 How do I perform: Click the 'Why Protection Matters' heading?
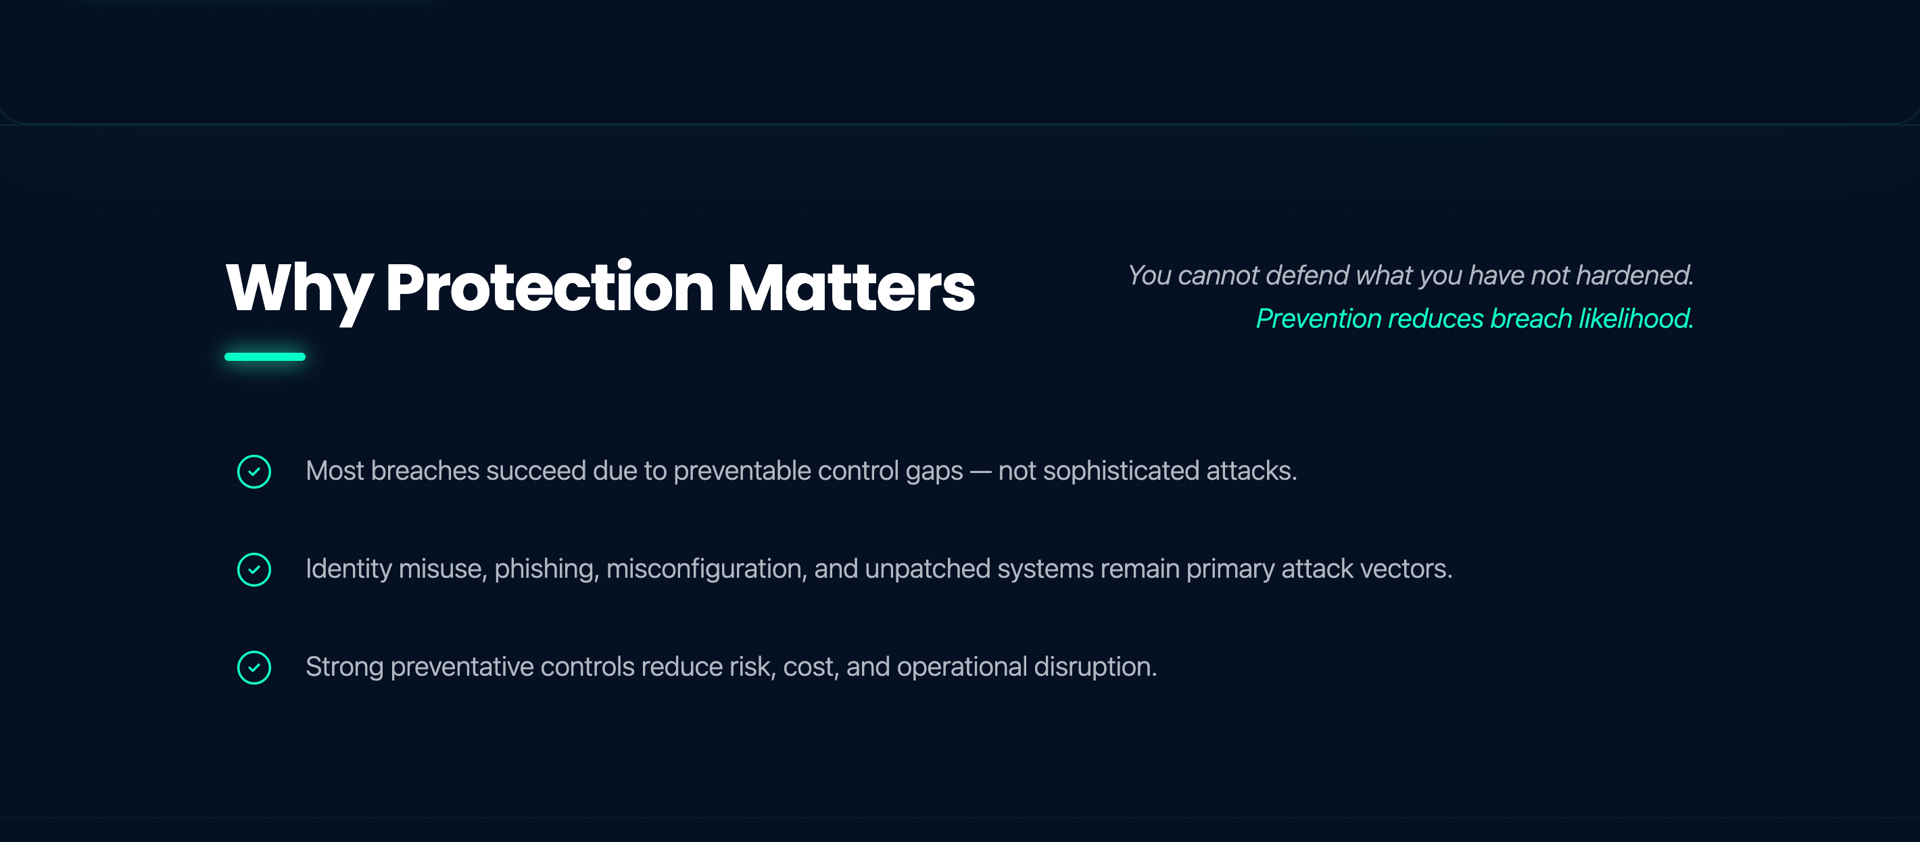(599, 288)
